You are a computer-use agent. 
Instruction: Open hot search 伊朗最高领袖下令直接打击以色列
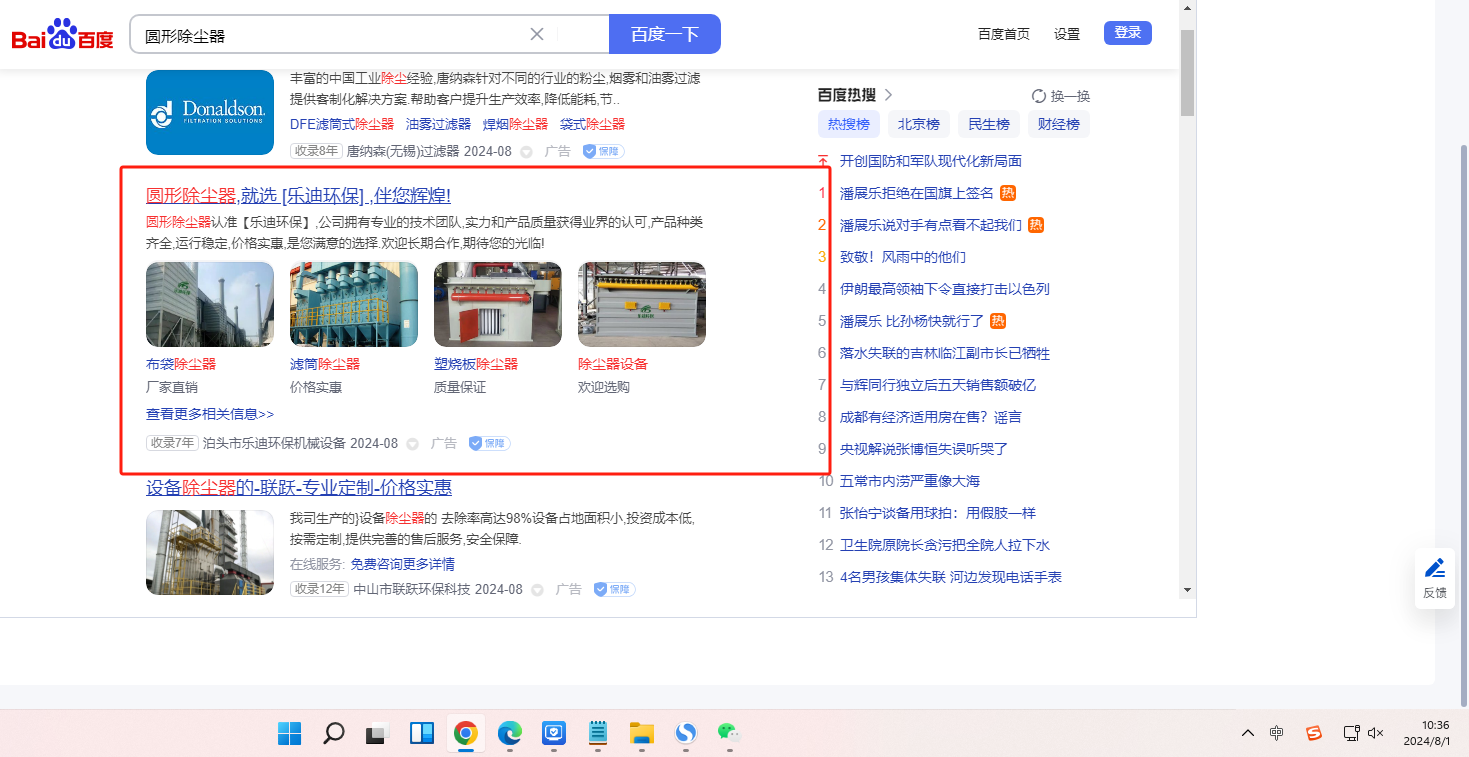tap(945, 289)
